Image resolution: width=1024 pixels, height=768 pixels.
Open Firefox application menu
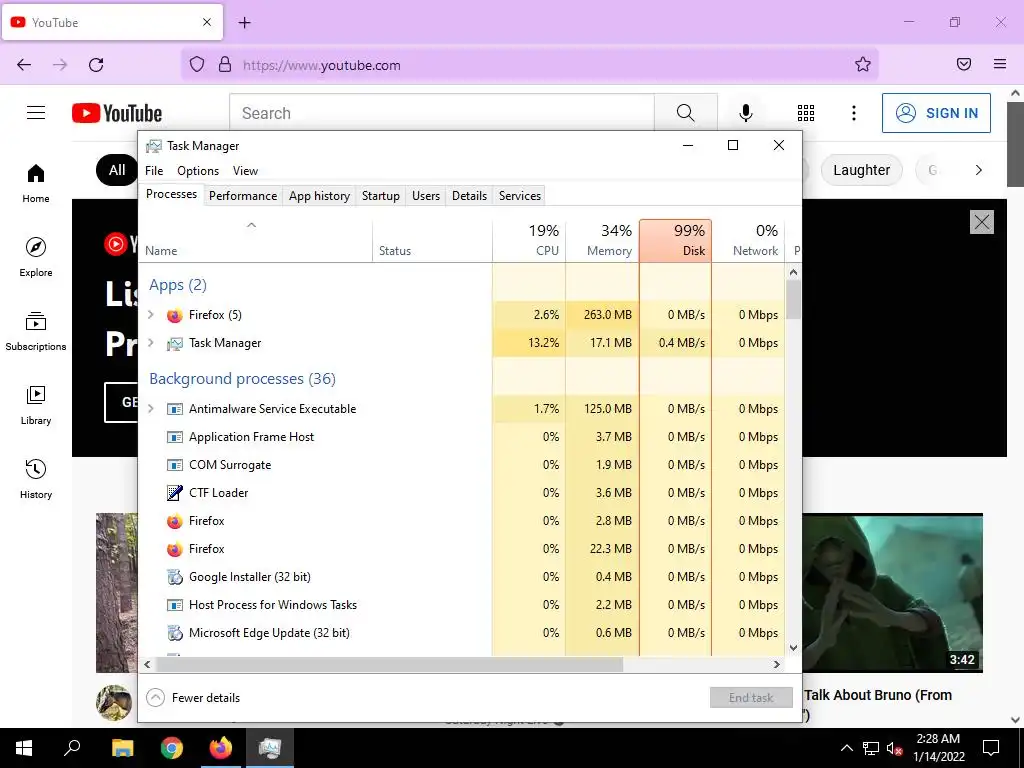pyautogui.click(x=1000, y=64)
